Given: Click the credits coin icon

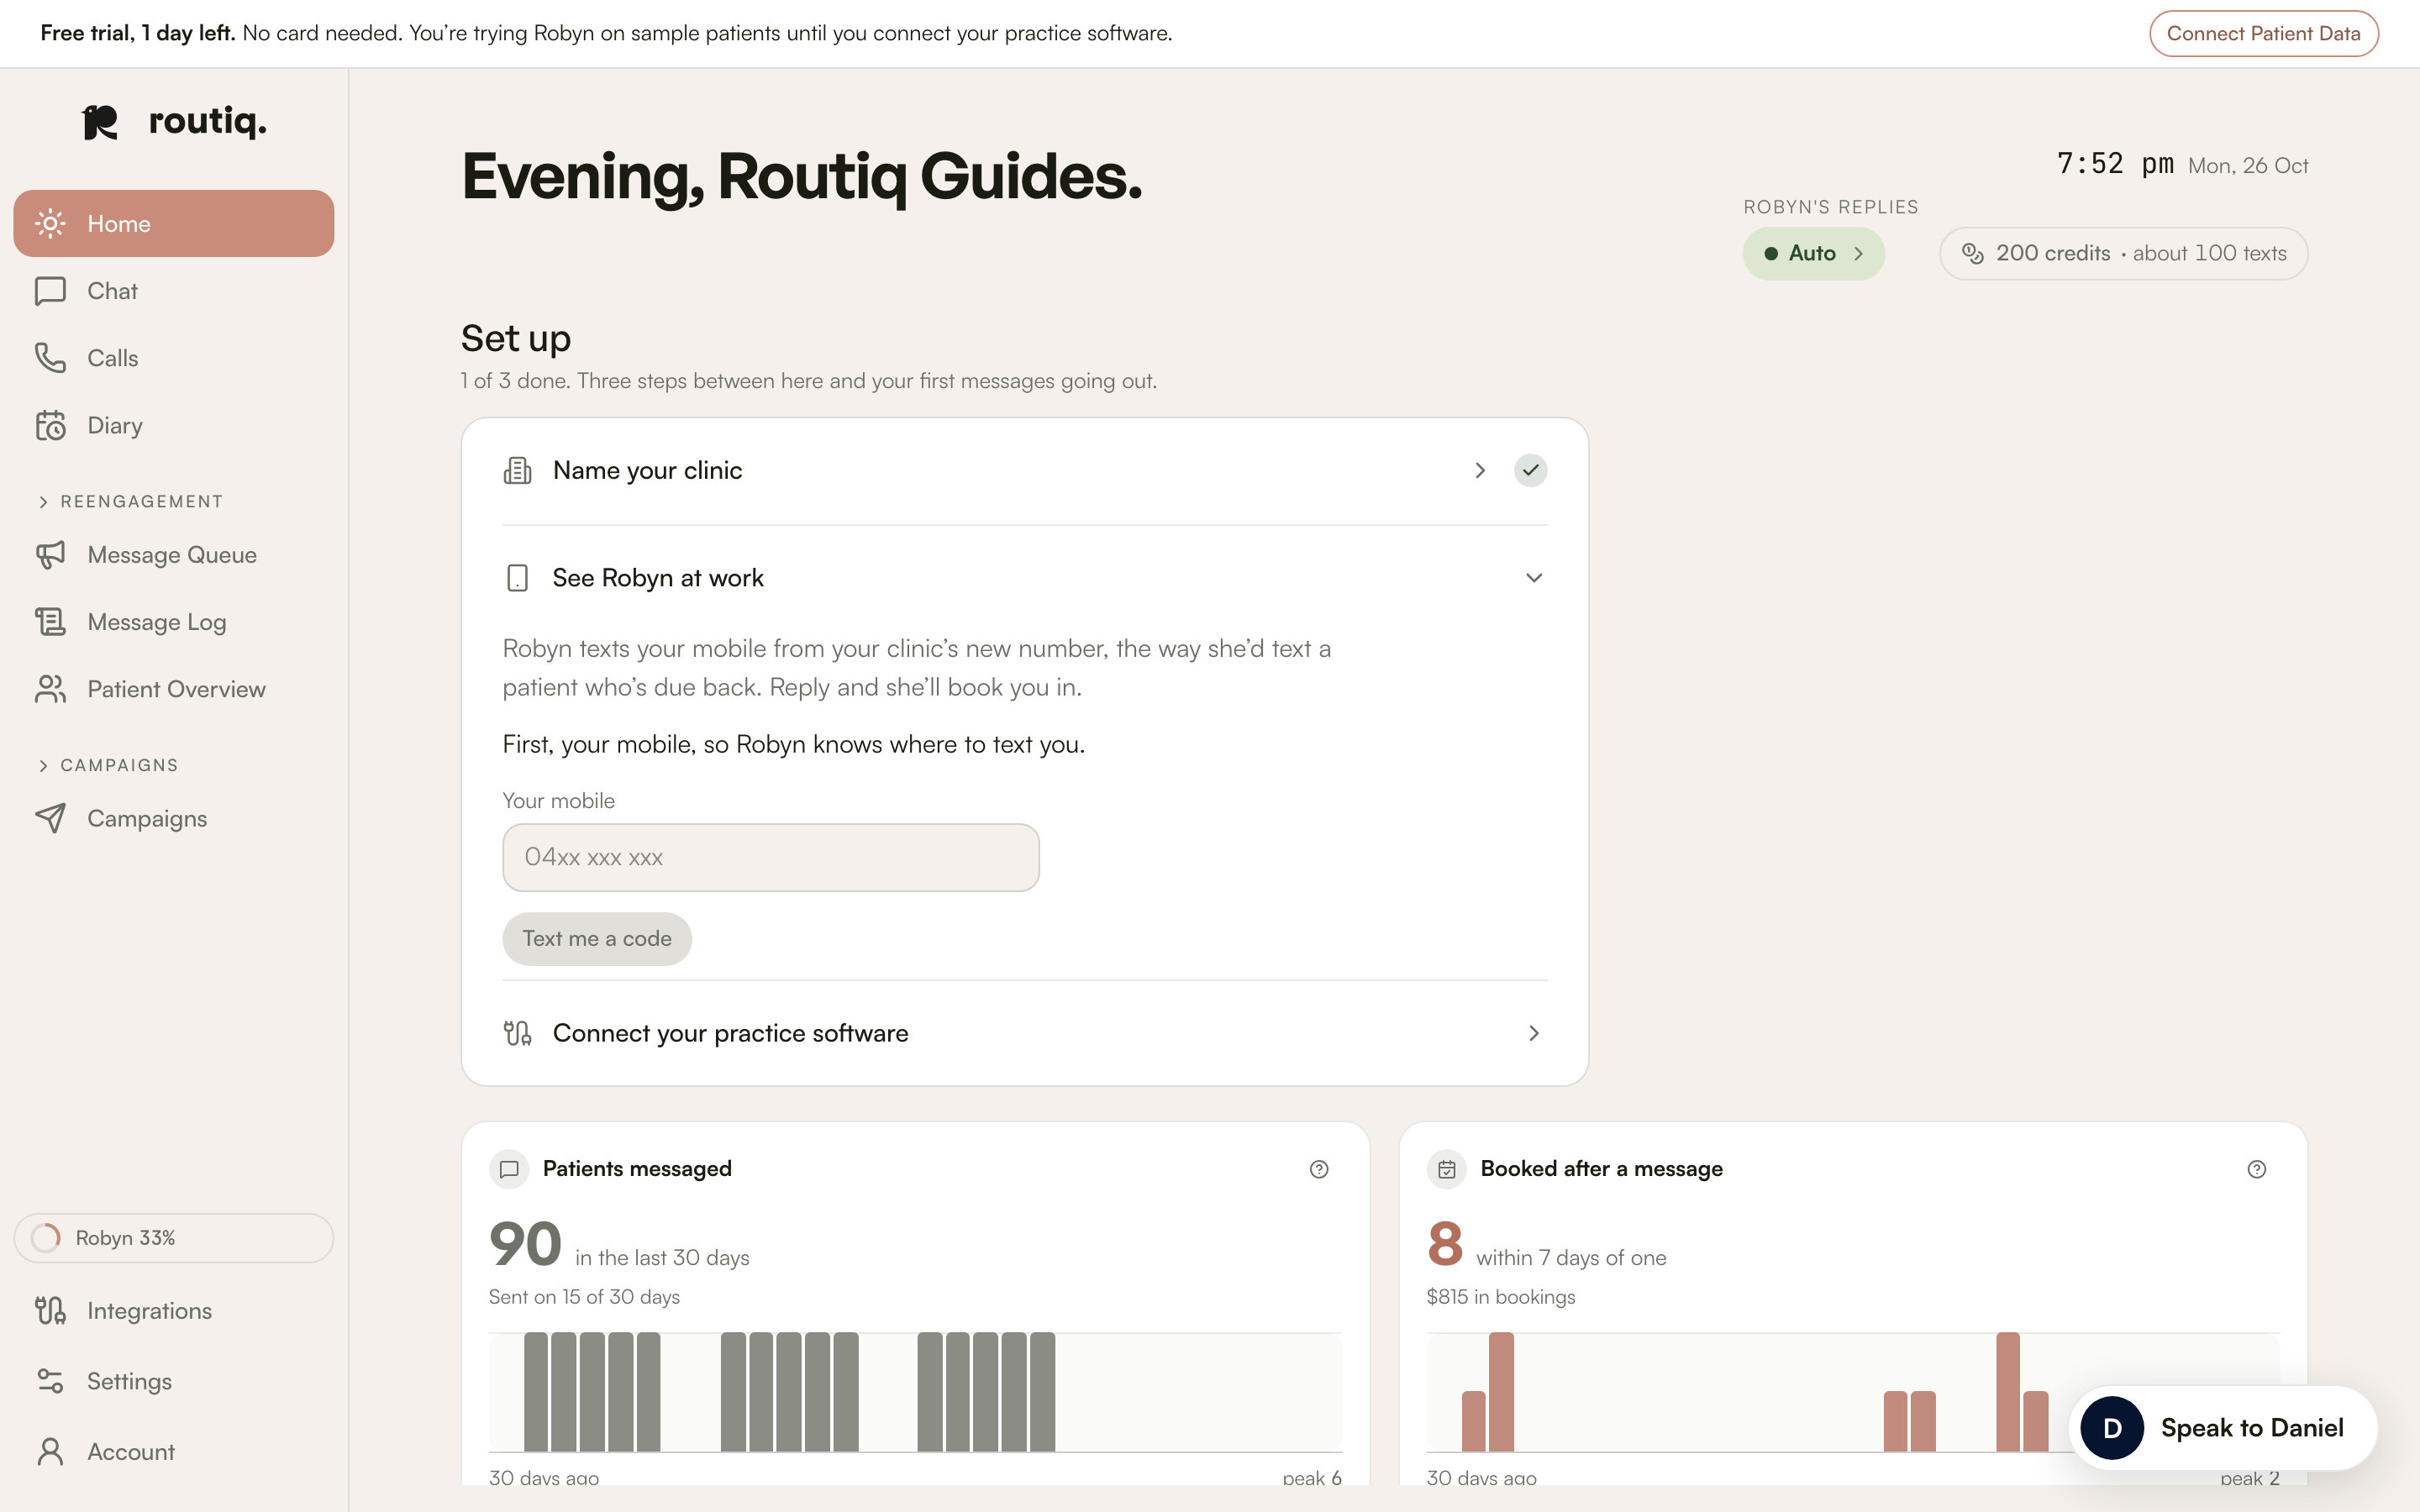Looking at the screenshot, I should click(x=1972, y=254).
